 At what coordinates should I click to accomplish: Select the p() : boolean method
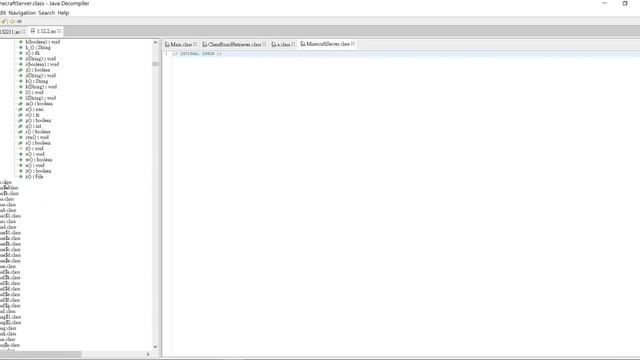point(38,120)
